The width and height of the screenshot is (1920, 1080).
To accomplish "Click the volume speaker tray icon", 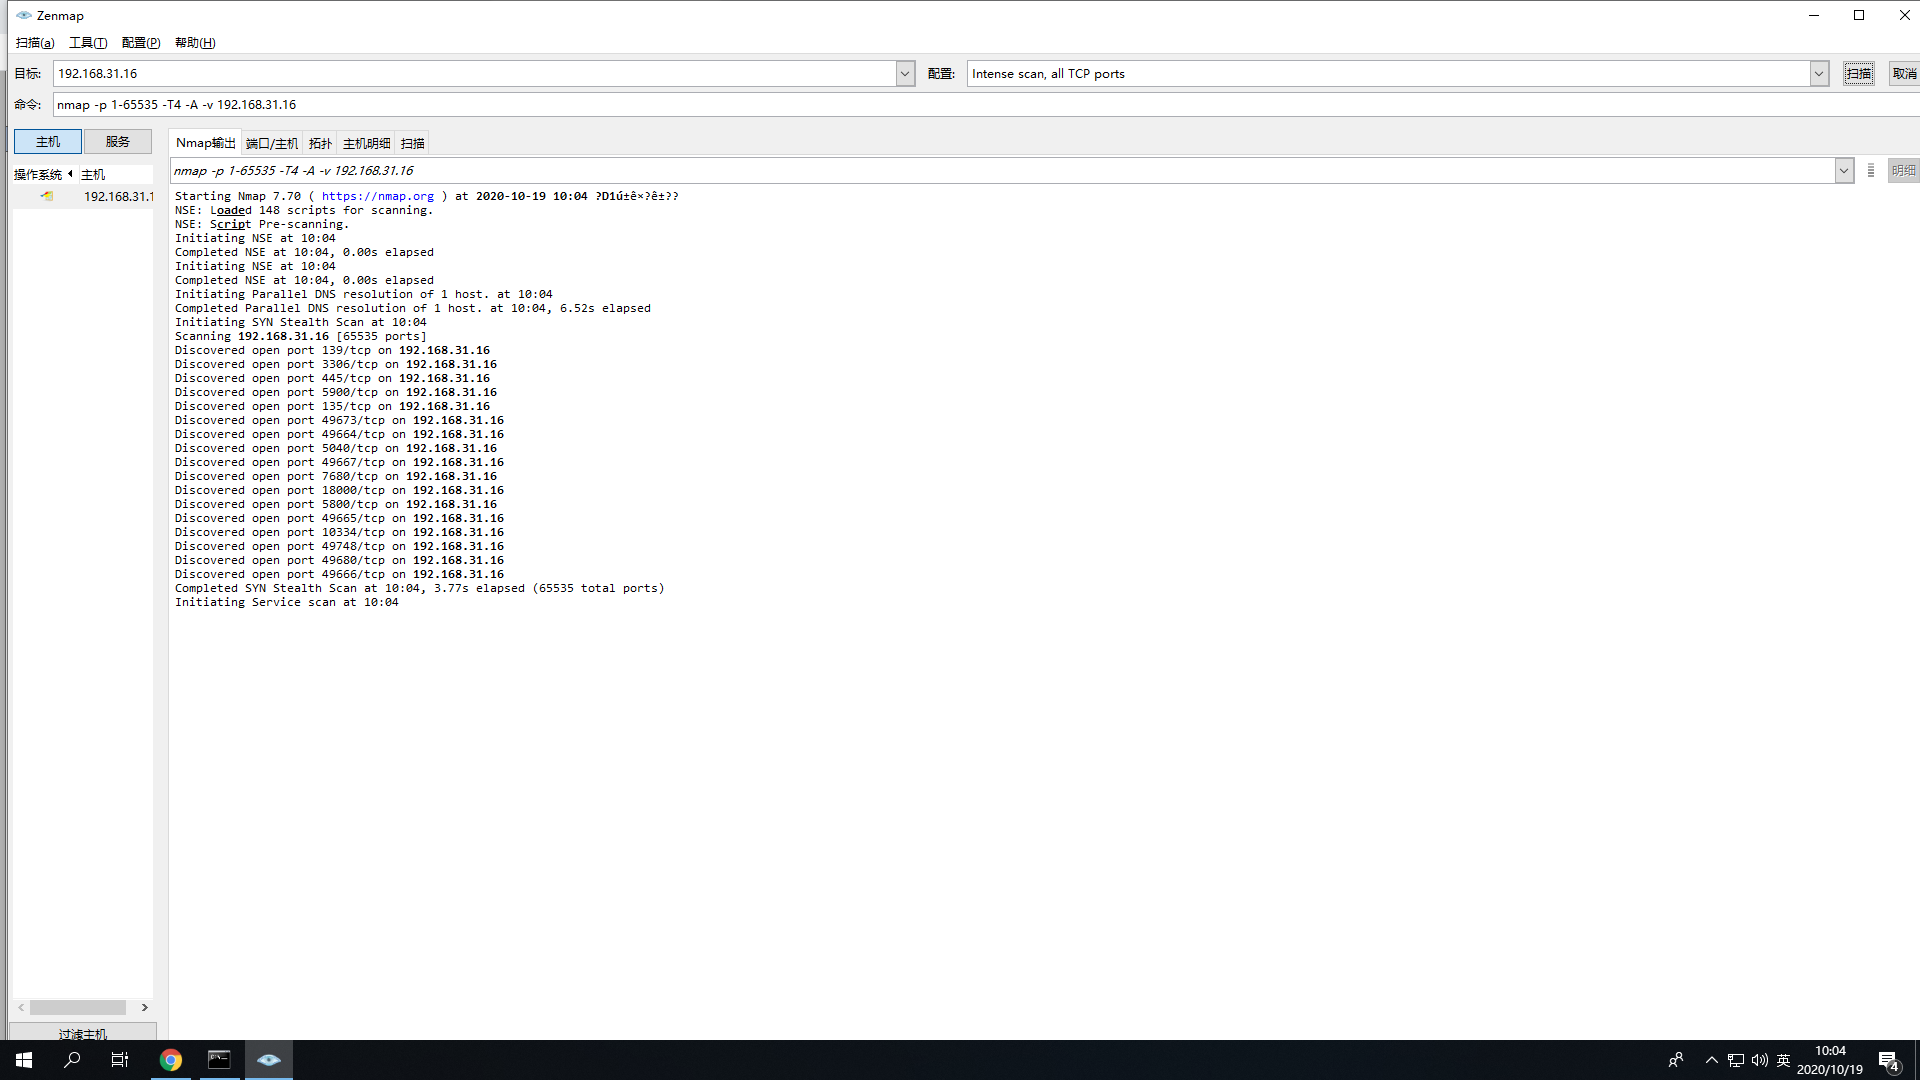I will pyautogui.click(x=1760, y=1060).
